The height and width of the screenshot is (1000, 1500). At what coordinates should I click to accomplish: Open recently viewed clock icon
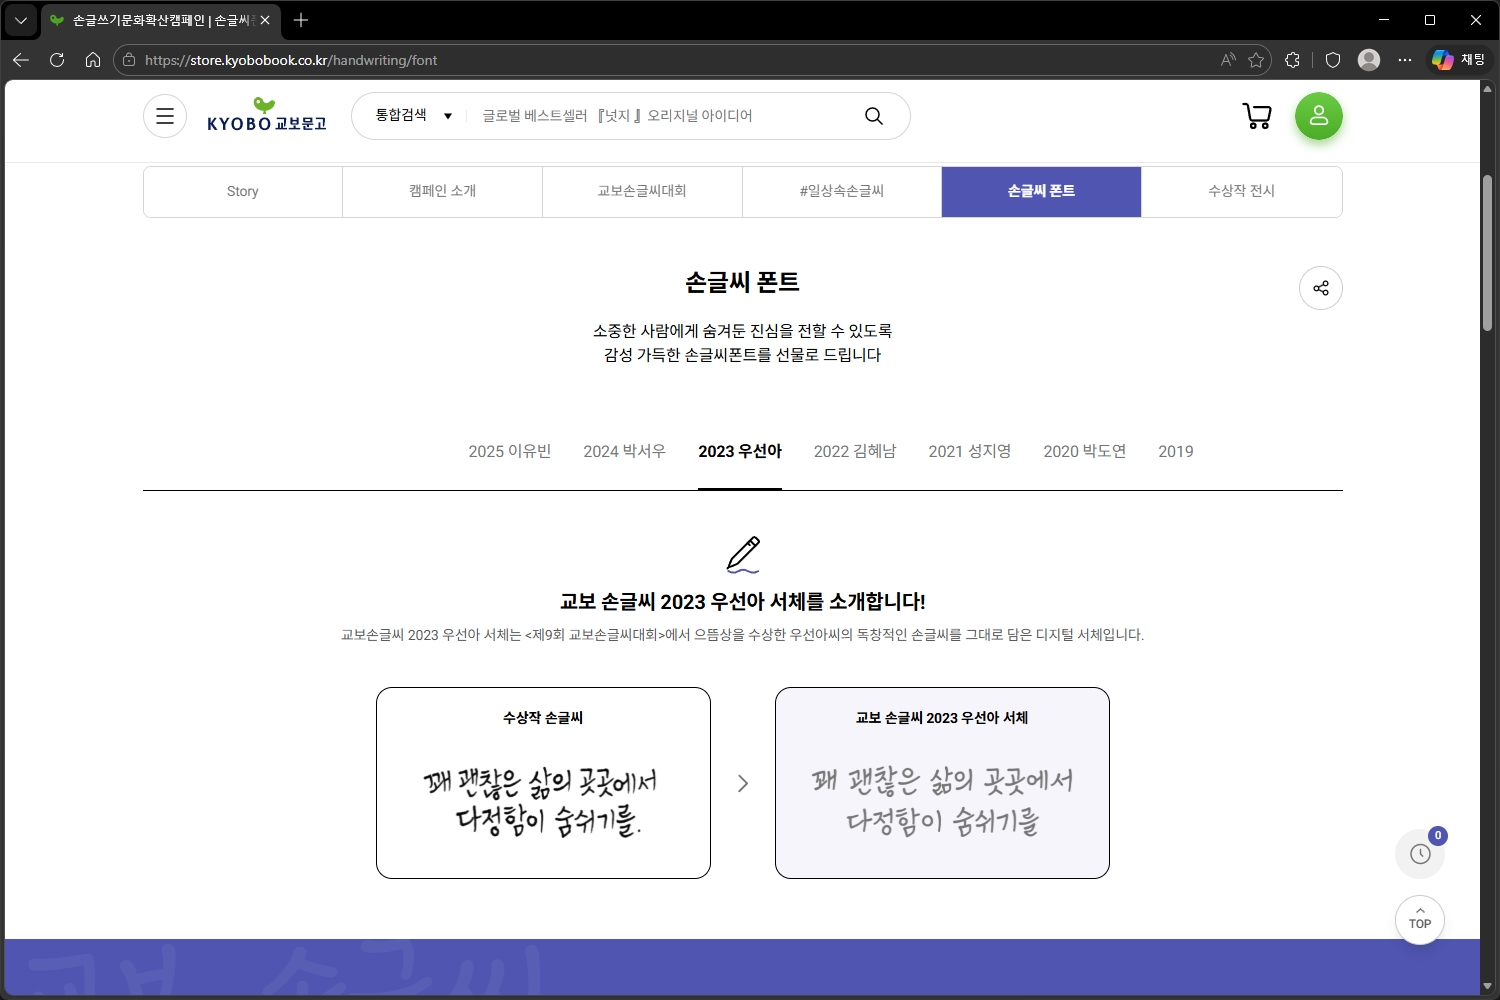click(1420, 854)
